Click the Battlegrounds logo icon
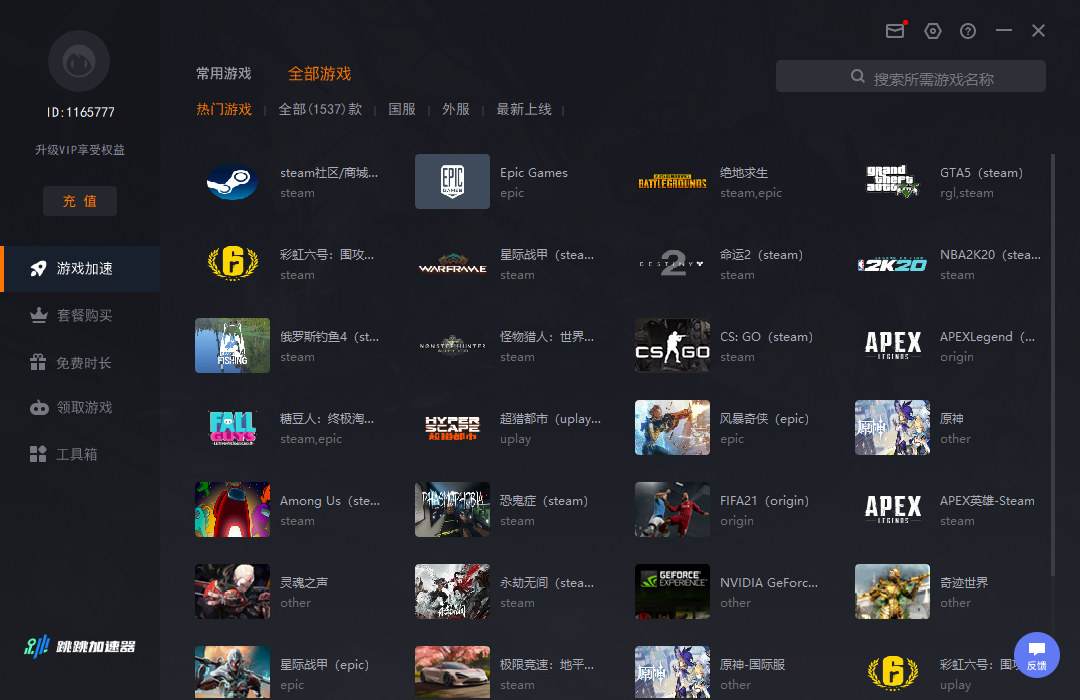The width and height of the screenshot is (1080, 700). (x=672, y=182)
